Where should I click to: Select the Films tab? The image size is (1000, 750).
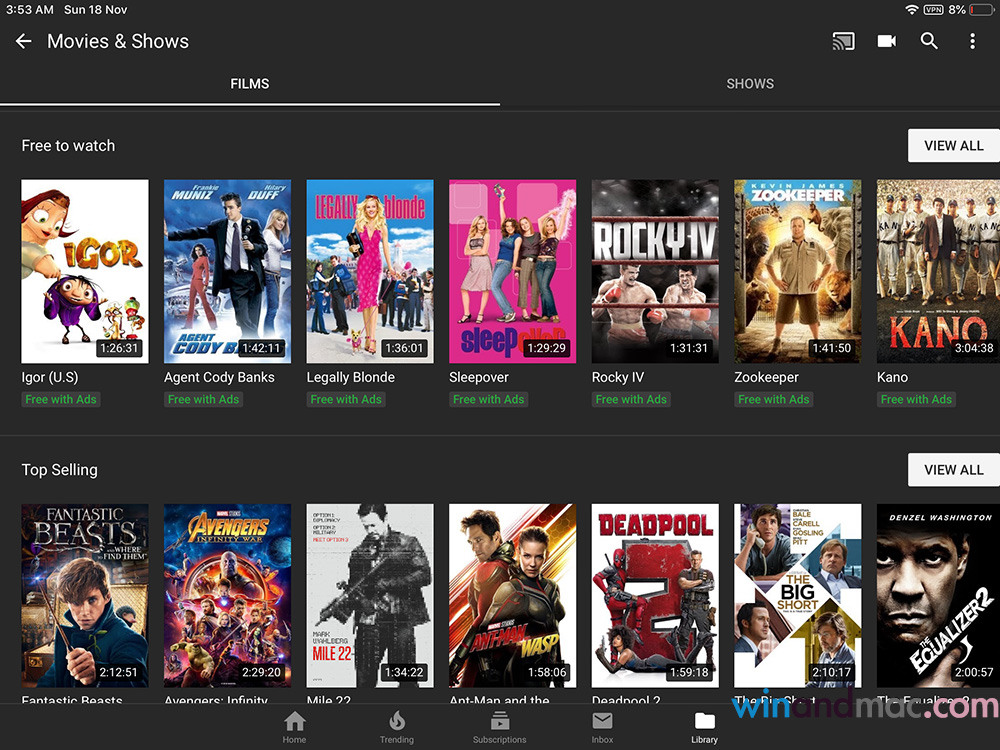250,84
